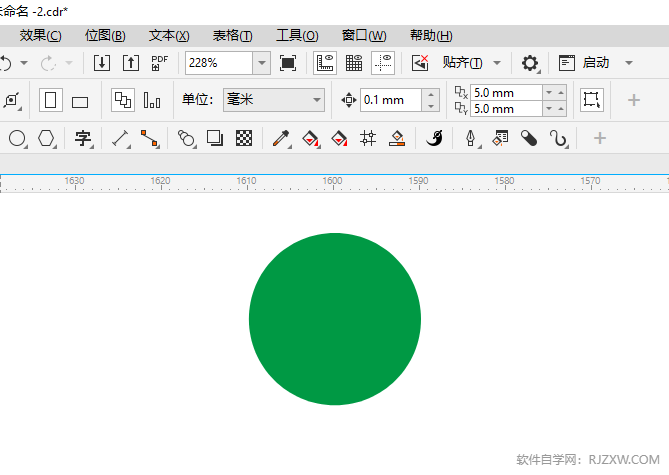
Task: Increase nudge distance with up arrow
Action: click(431, 95)
